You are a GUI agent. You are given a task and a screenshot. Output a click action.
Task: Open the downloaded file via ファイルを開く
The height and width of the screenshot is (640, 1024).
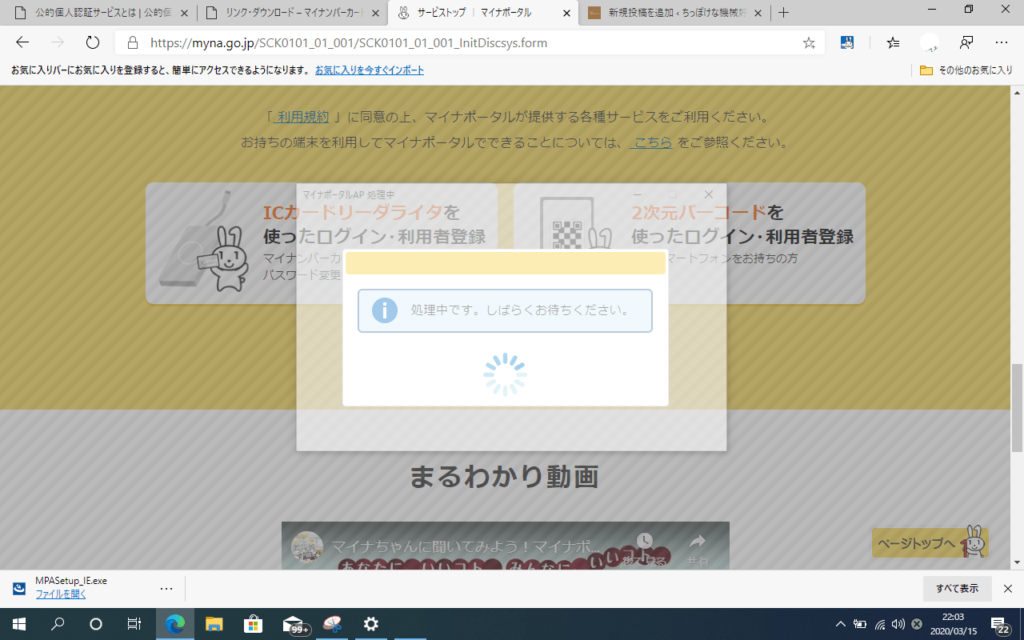[61, 594]
